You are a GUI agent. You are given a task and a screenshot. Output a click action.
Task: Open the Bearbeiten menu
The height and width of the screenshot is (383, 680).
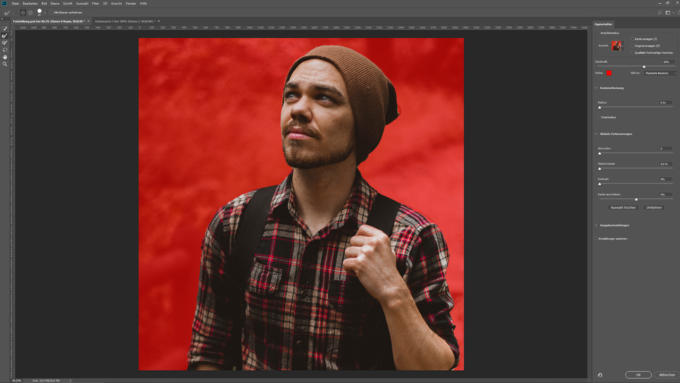(x=30, y=3)
